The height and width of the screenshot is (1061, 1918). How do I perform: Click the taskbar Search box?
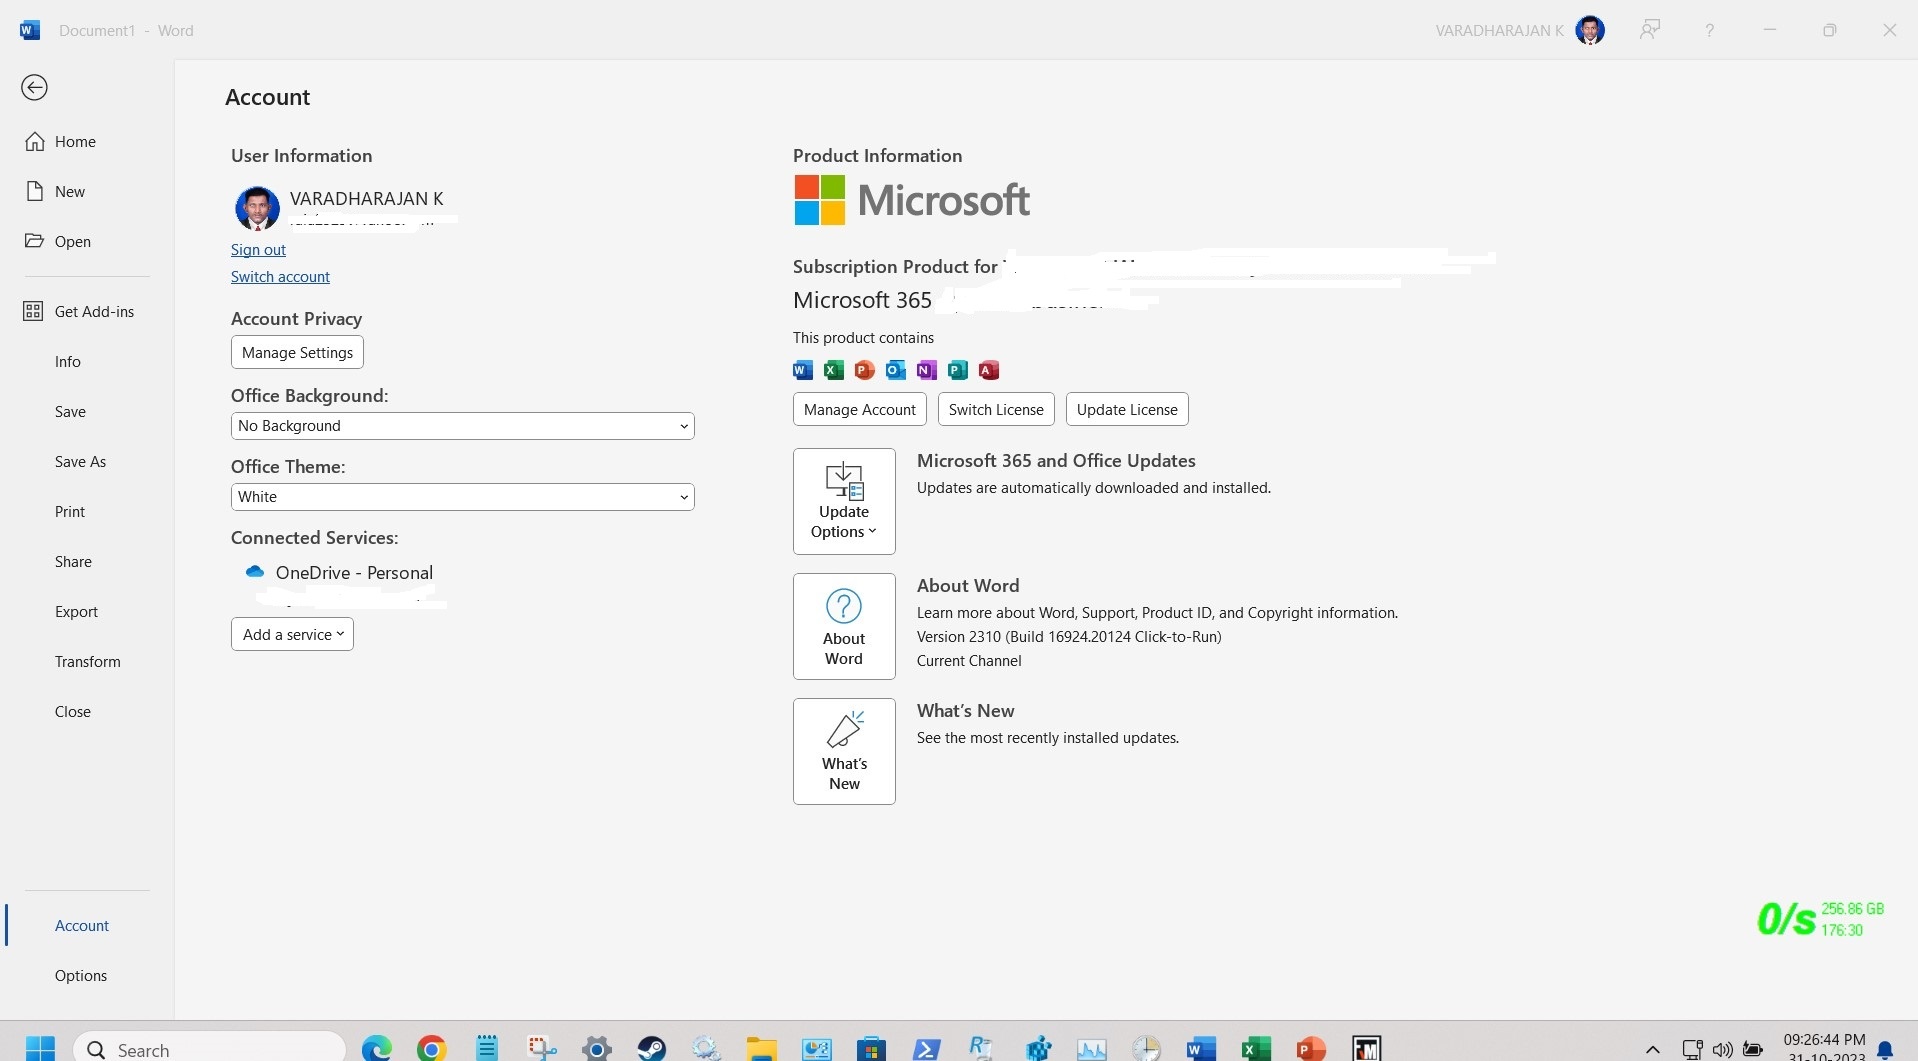tap(209, 1048)
